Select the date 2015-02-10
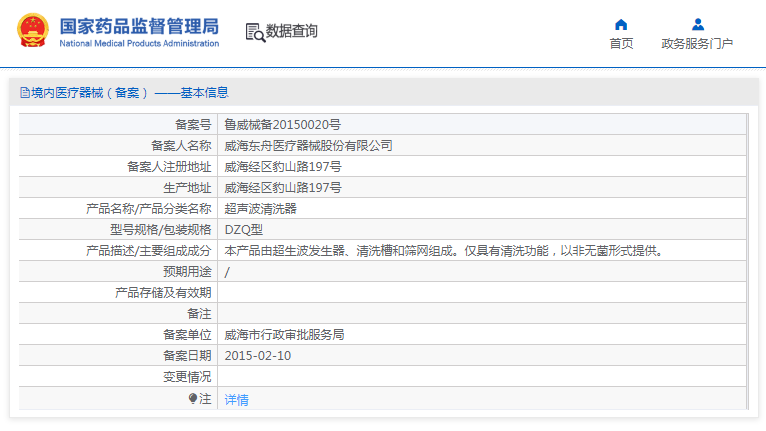This screenshot has width=766, height=431. point(257,356)
